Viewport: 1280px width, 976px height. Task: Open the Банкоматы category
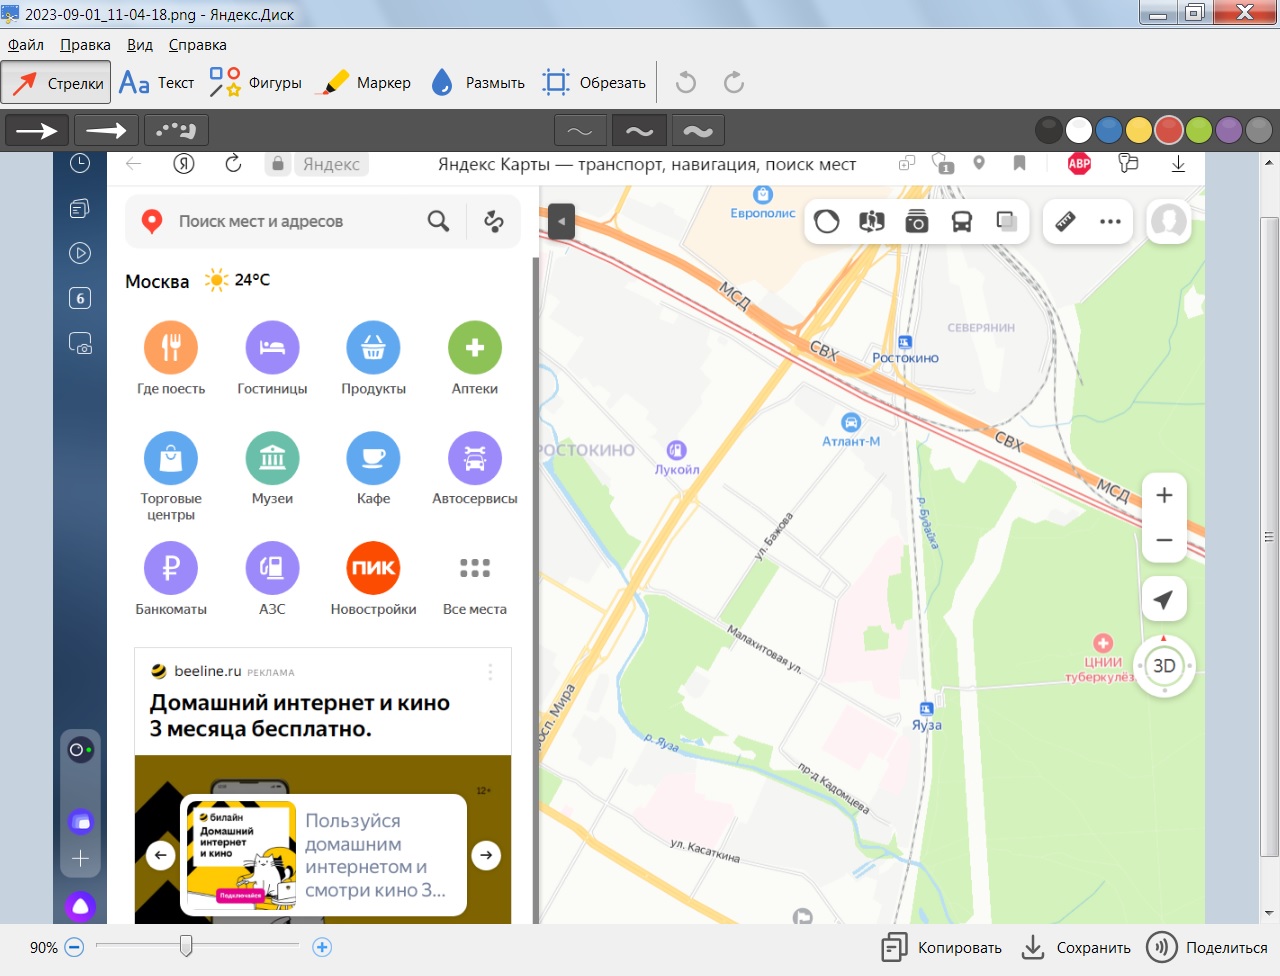171,579
